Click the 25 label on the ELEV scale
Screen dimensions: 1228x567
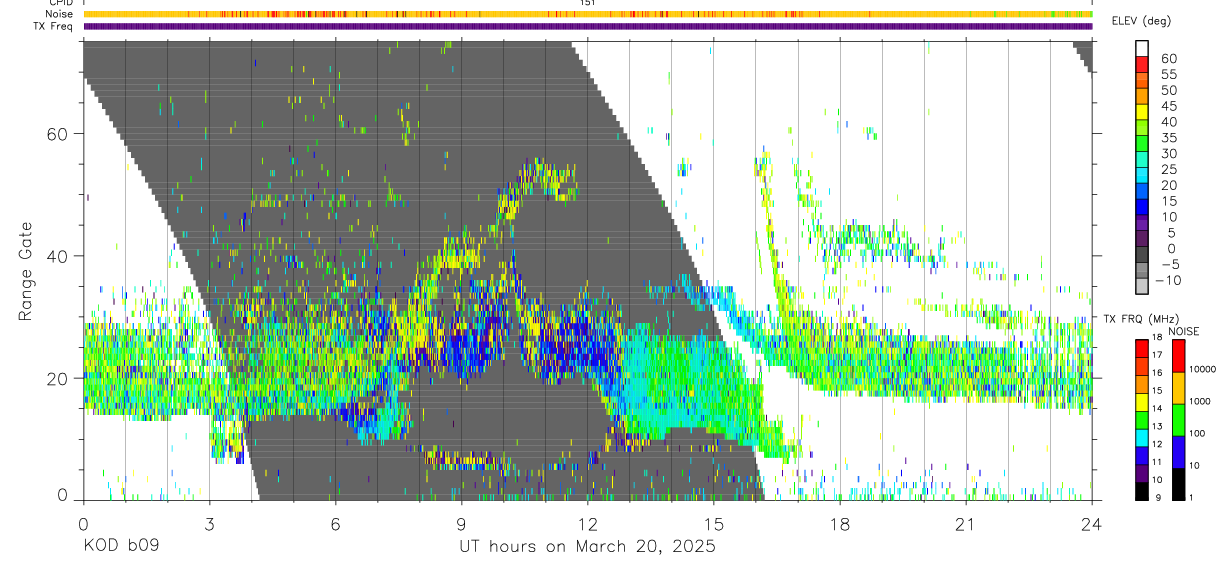click(1167, 169)
